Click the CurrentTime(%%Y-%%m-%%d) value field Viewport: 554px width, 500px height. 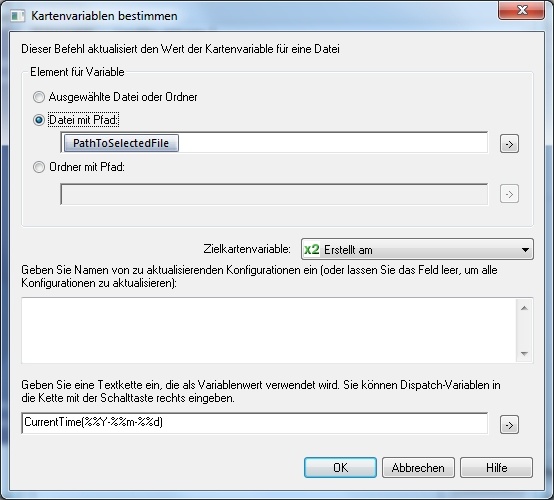point(255,423)
